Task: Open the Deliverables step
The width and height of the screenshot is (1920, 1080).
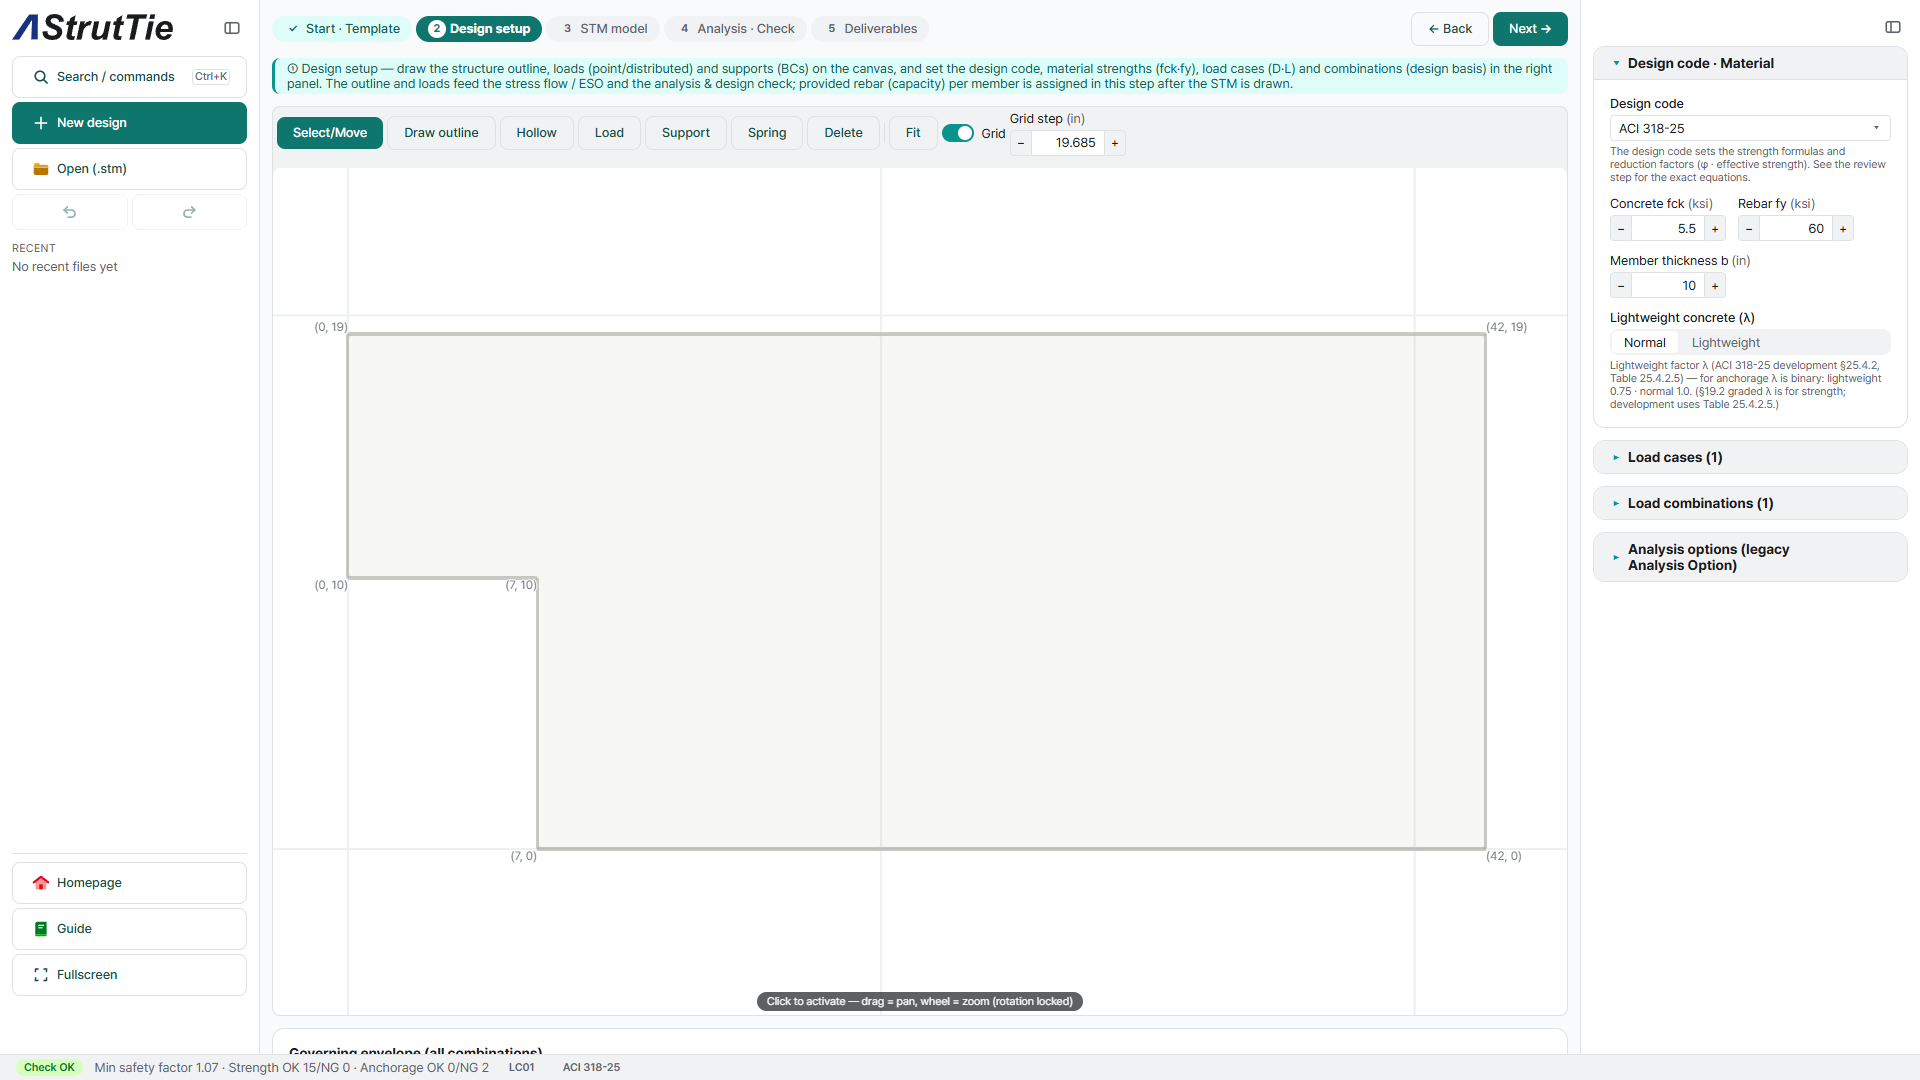Action: [871, 29]
